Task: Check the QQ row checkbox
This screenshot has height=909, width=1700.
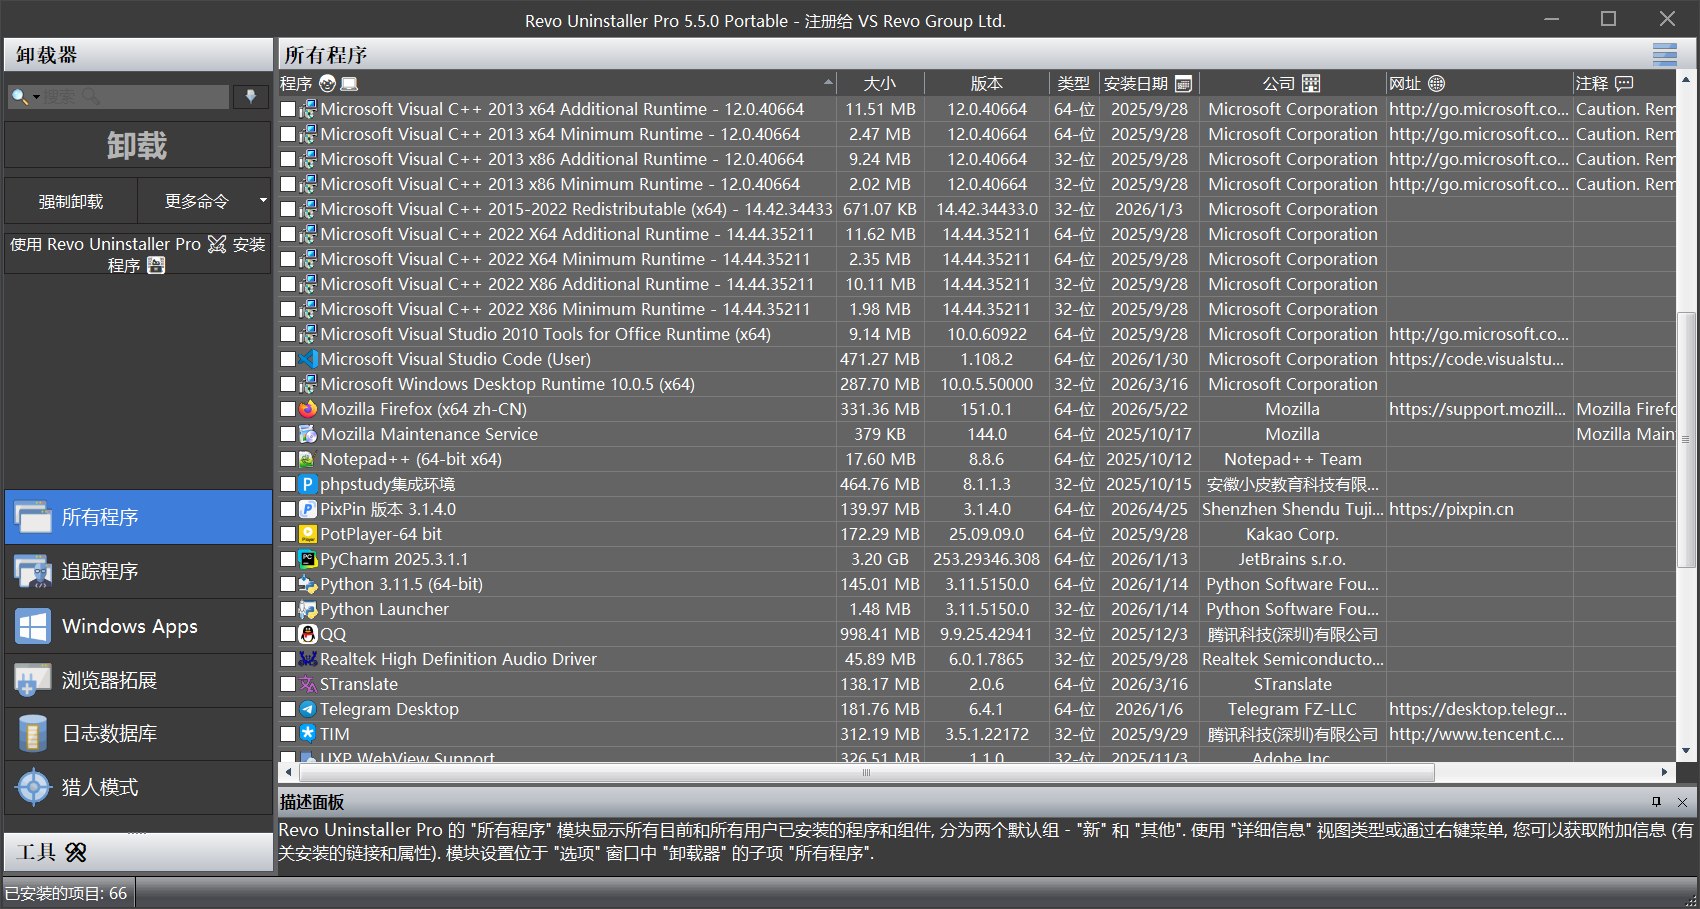Action: click(288, 634)
